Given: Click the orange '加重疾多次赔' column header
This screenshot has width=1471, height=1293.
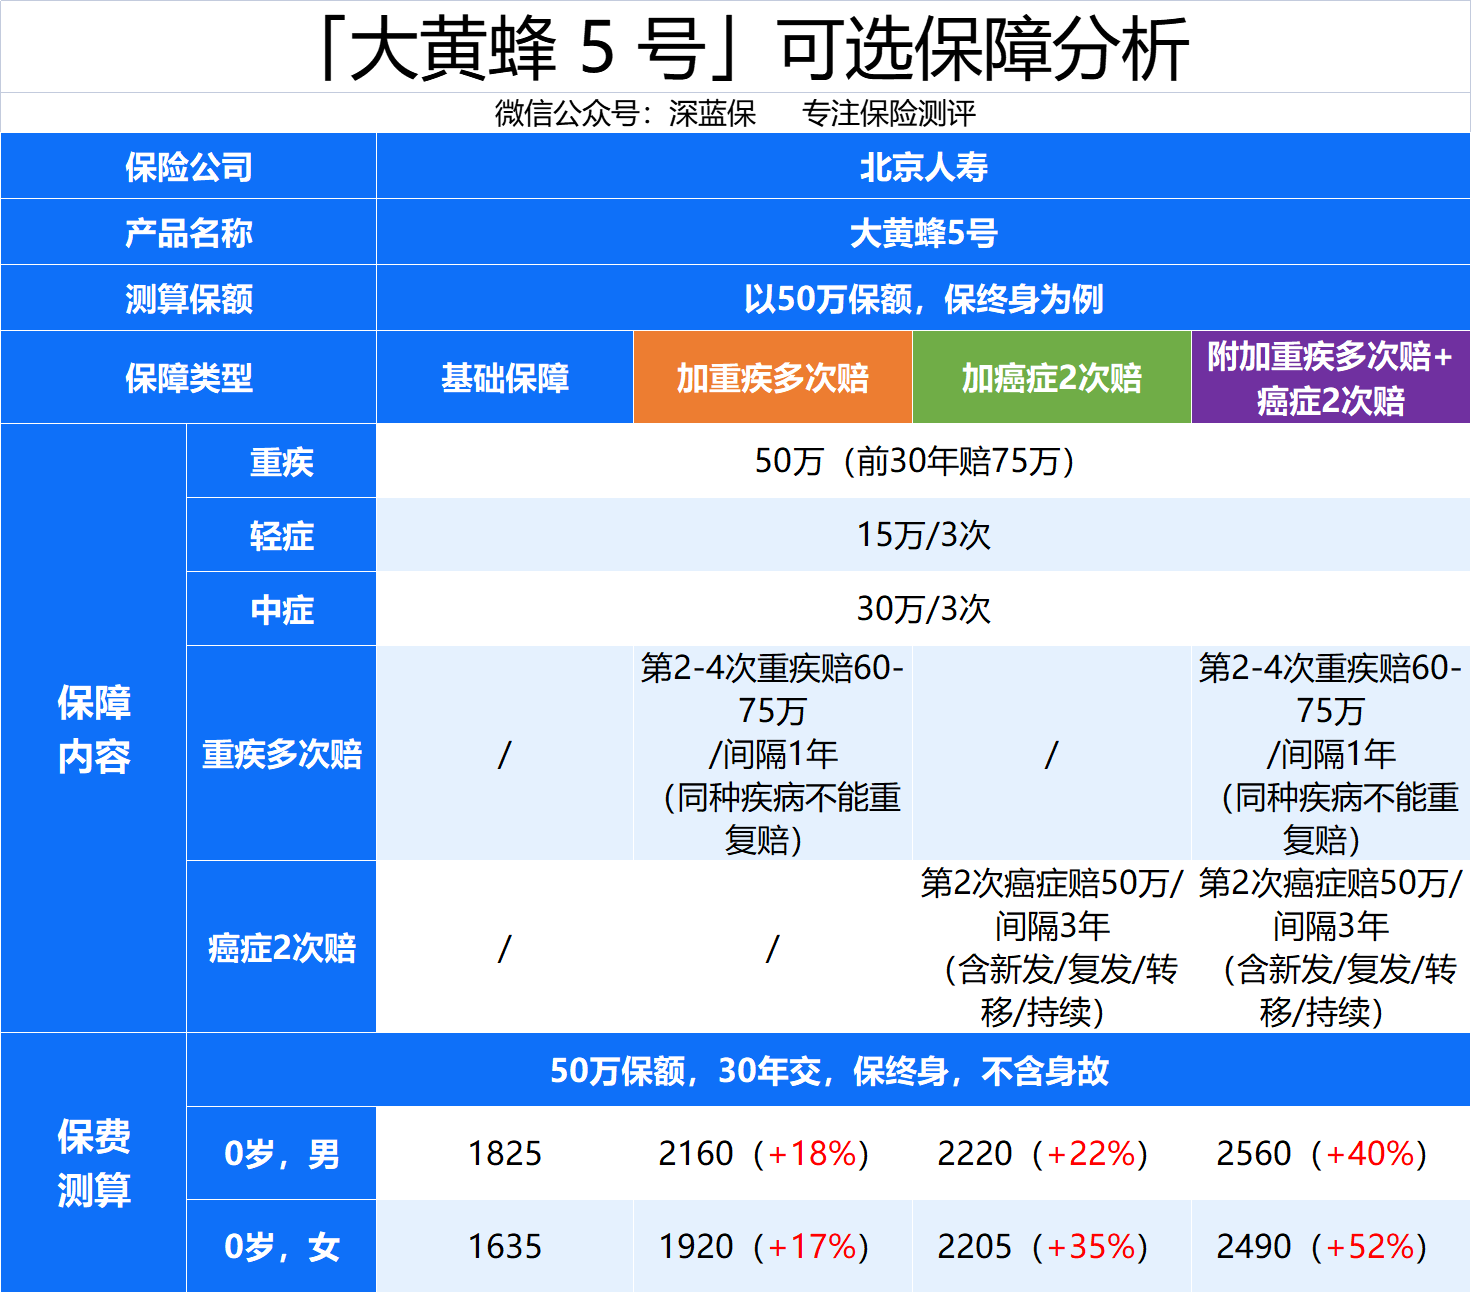Looking at the screenshot, I should pyautogui.click(x=773, y=377).
